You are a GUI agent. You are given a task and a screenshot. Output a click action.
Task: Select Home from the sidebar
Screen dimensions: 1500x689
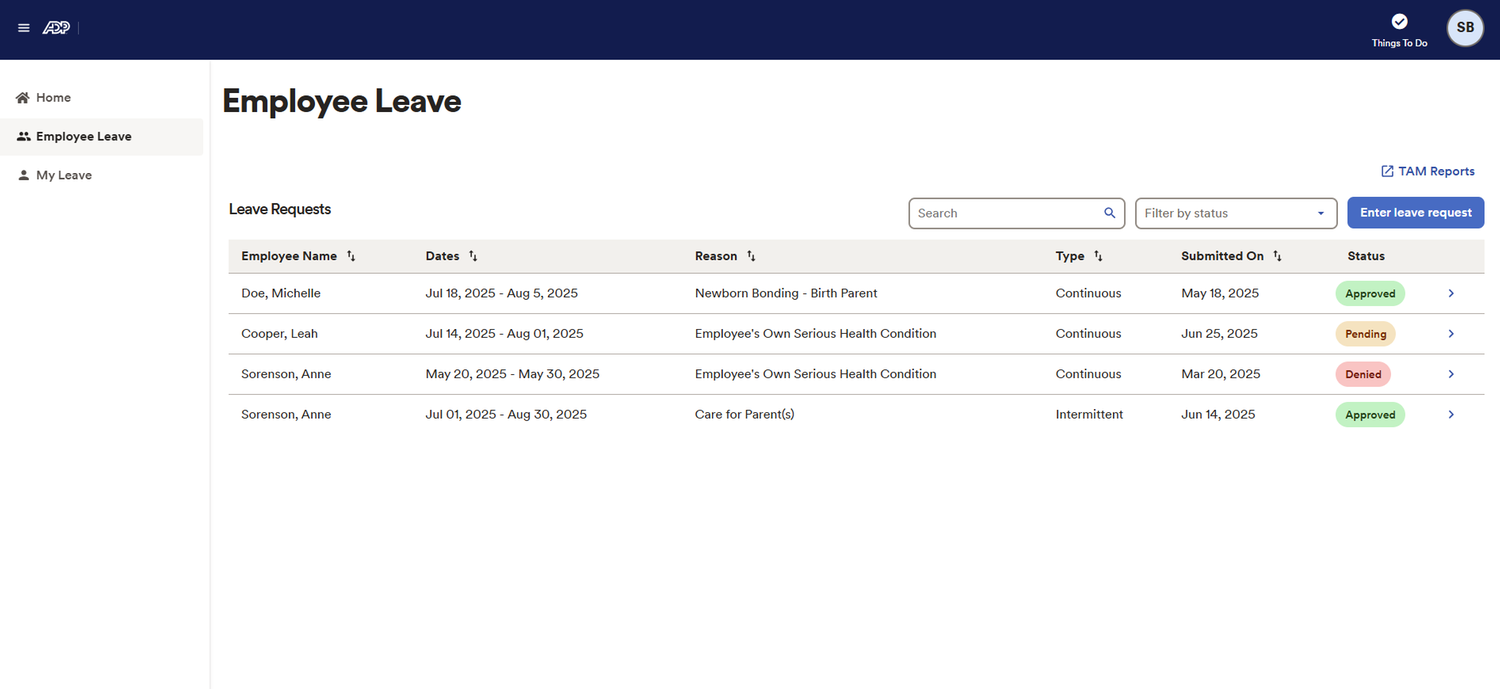point(52,96)
